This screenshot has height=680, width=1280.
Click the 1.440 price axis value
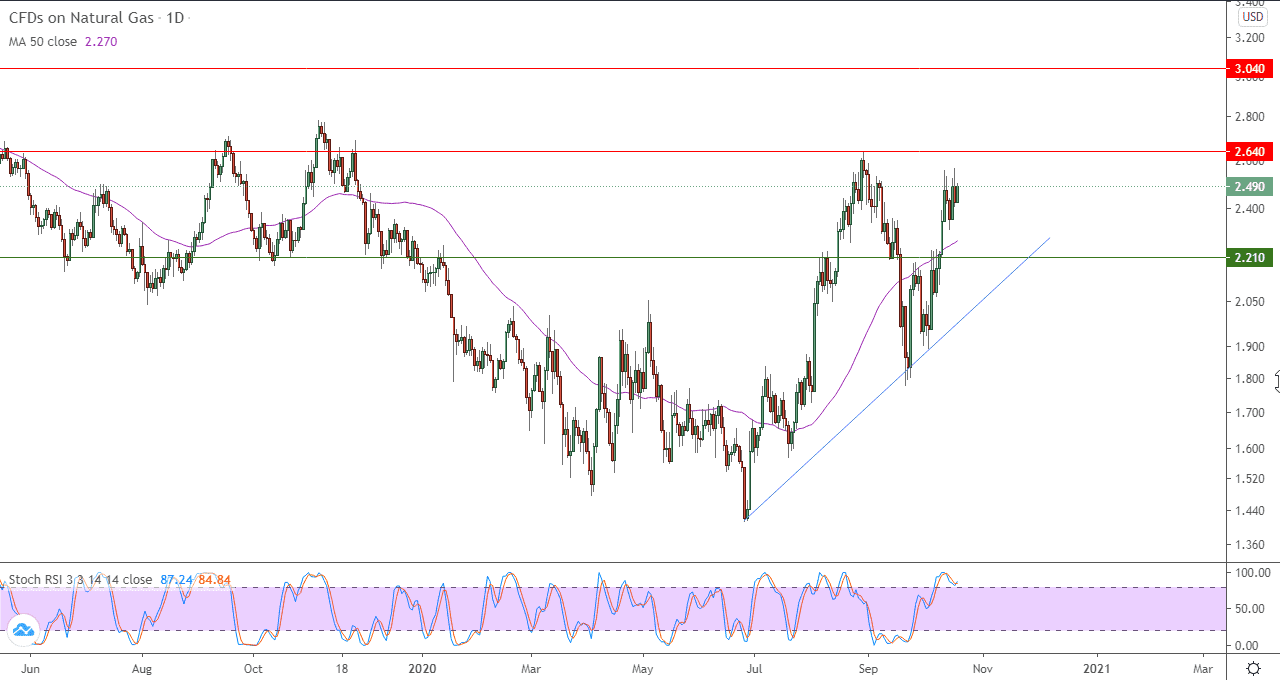[1251, 511]
